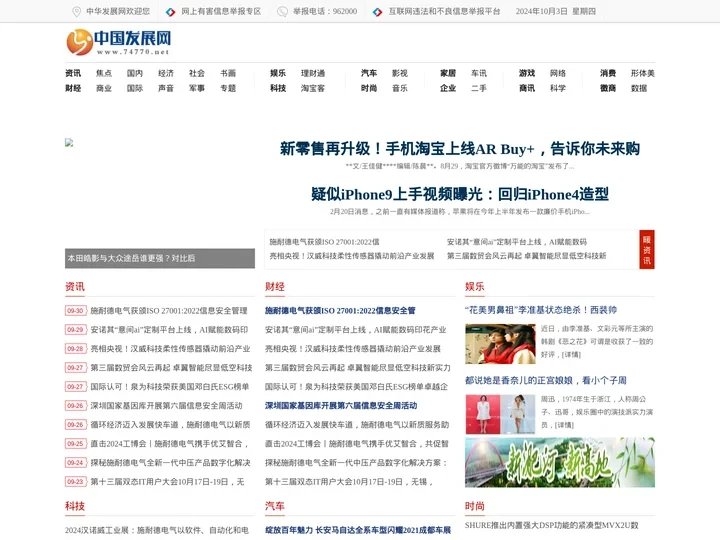Open 国际 navigation link
The height and width of the screenshot is (540, 720).
pyautogui.click(x=135, y=88)
